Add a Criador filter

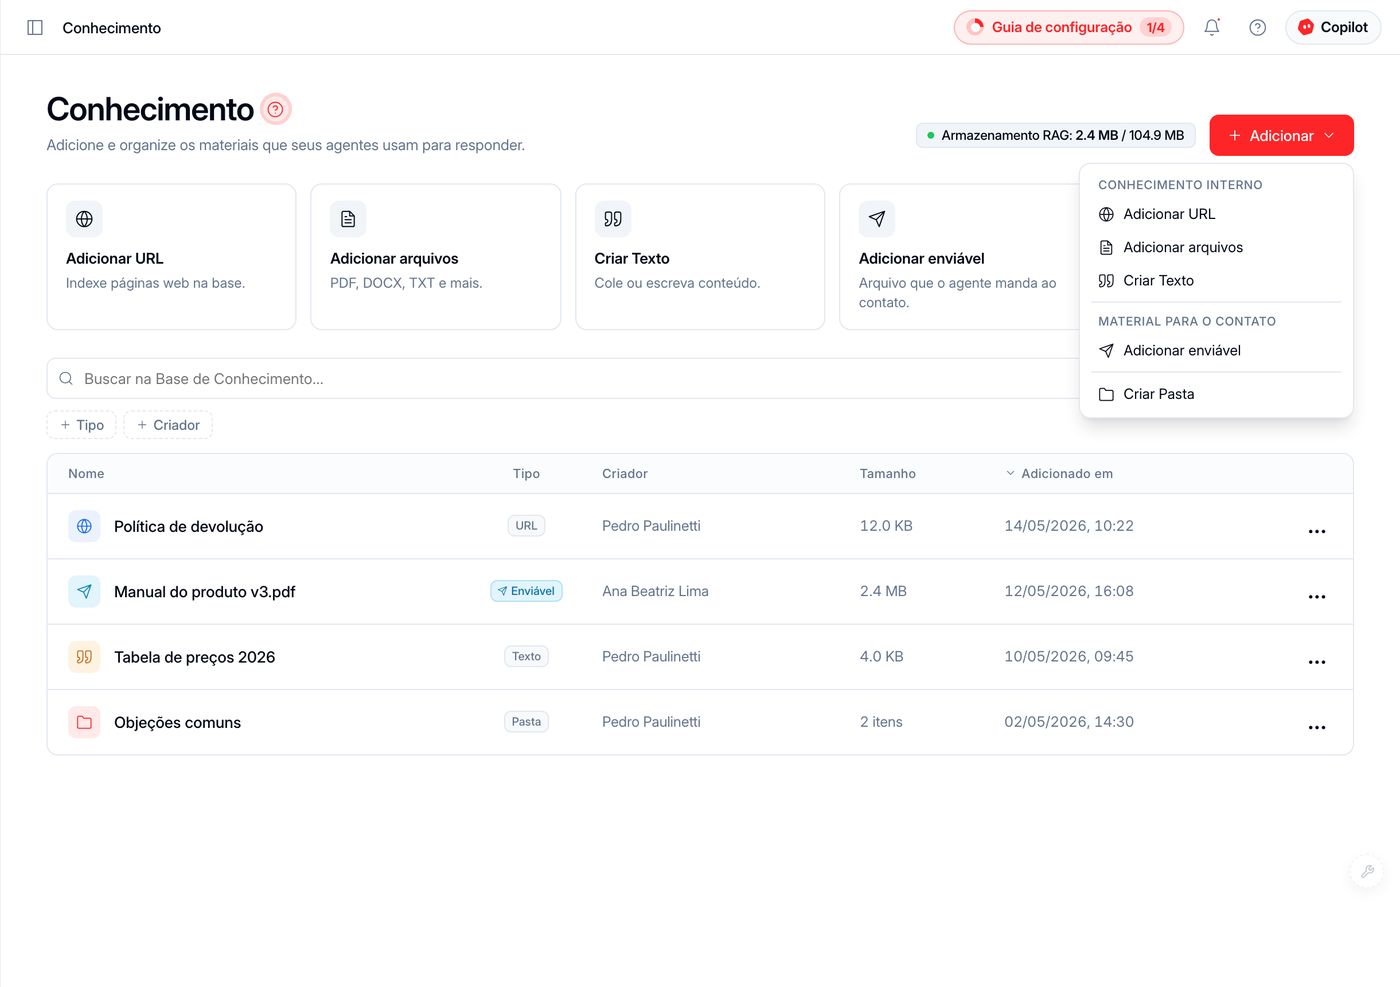coord(168,425)
